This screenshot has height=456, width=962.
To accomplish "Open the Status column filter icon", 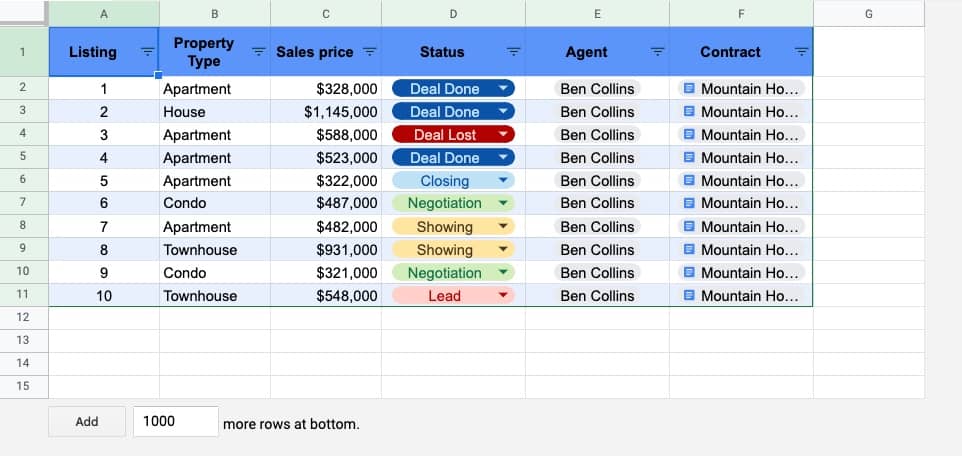I will point(514,52).
